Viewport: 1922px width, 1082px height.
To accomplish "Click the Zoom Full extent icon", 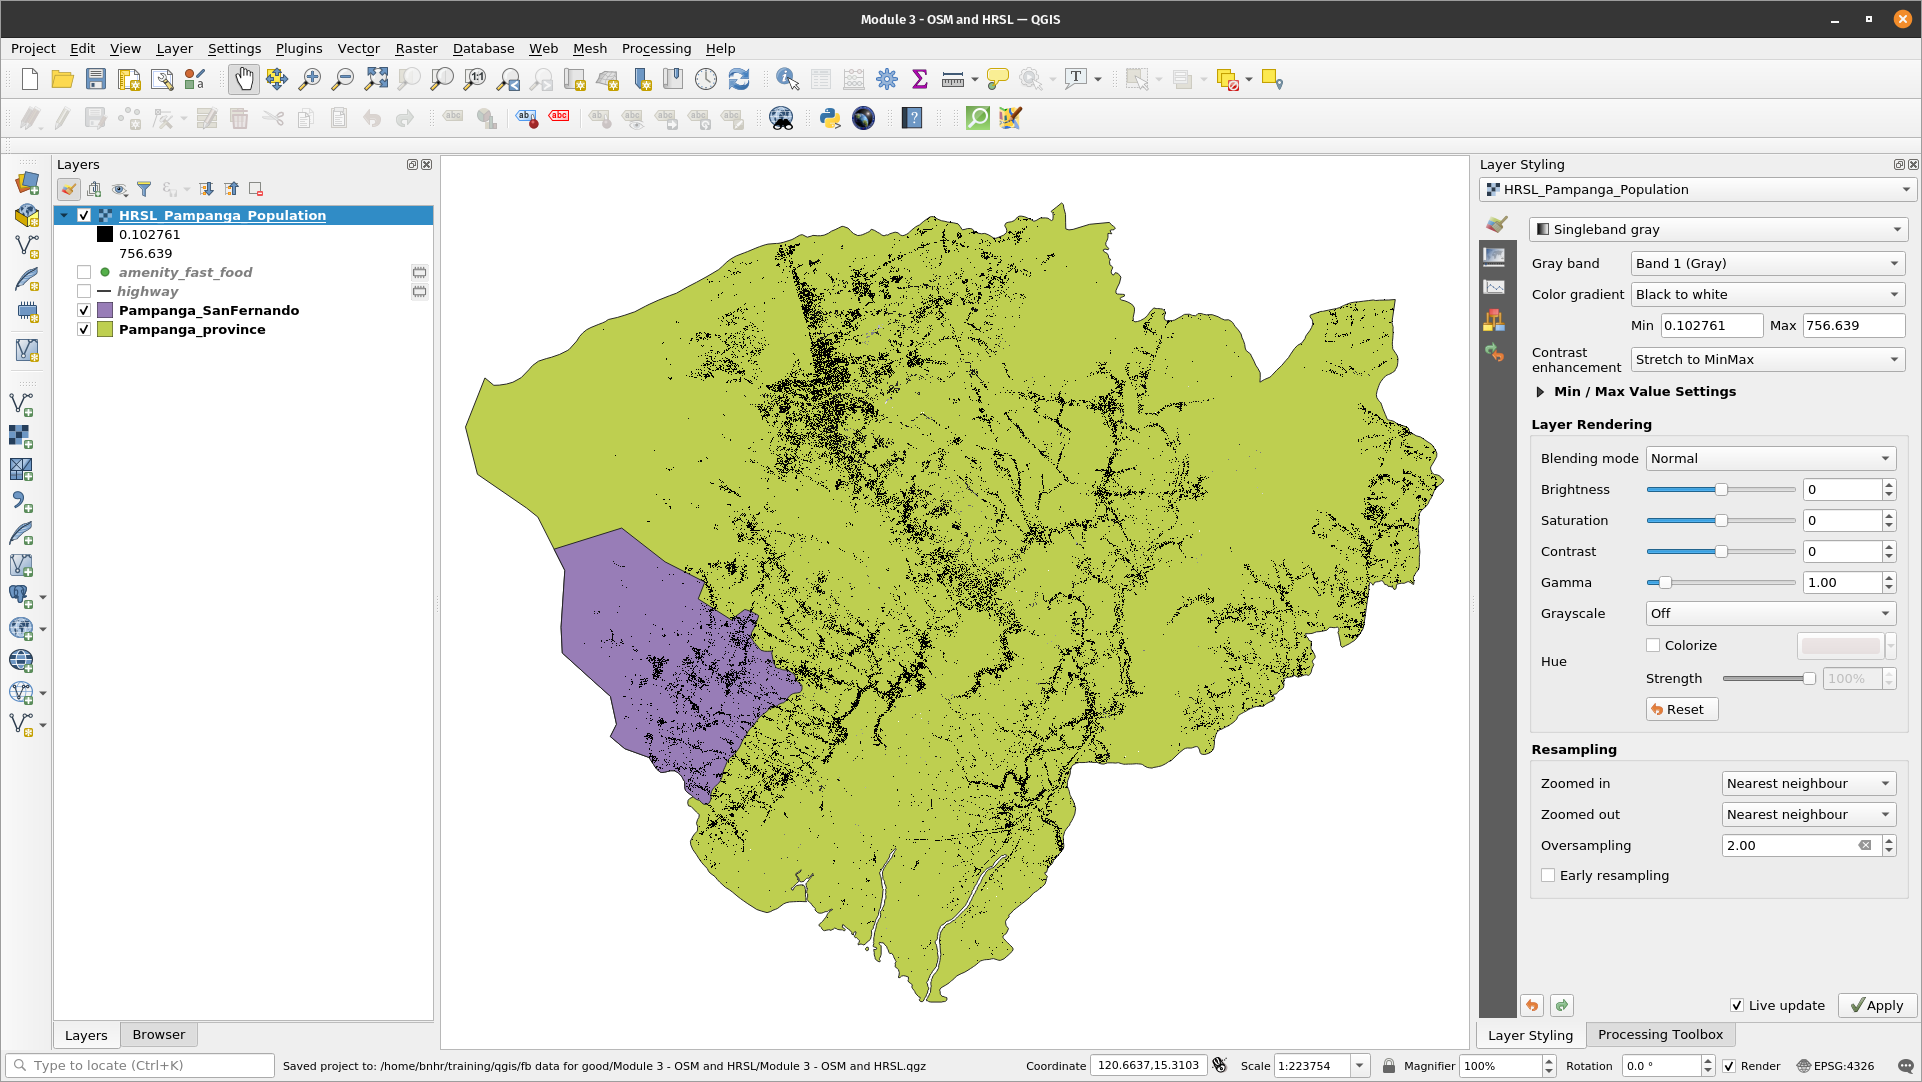I will coord(376,79).
